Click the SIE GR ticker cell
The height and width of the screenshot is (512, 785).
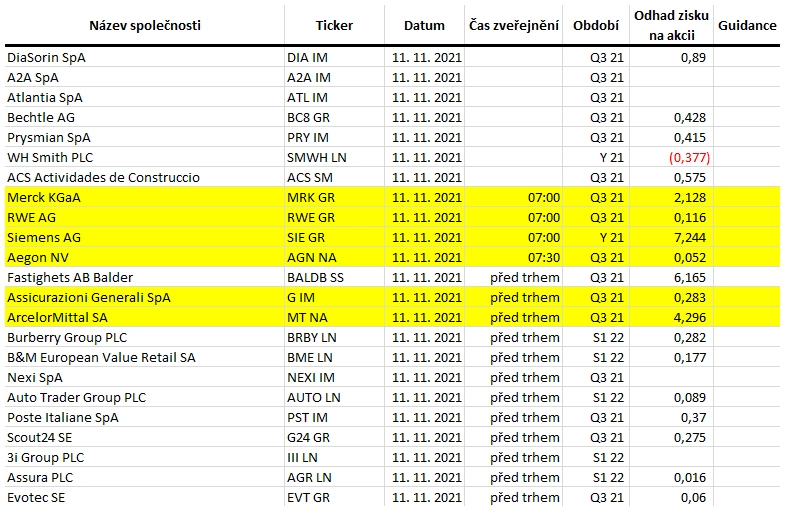334,238
